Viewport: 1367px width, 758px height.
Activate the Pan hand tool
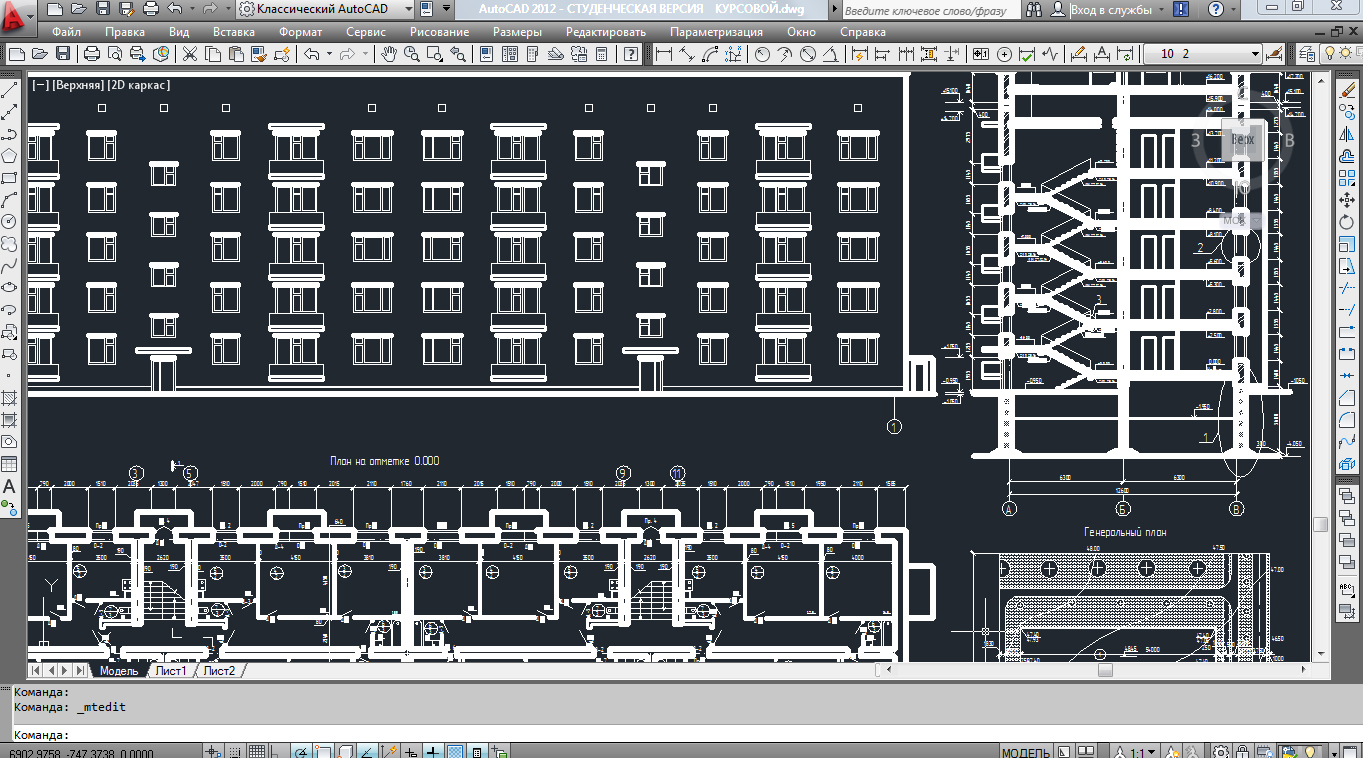(x=389, y=54)
